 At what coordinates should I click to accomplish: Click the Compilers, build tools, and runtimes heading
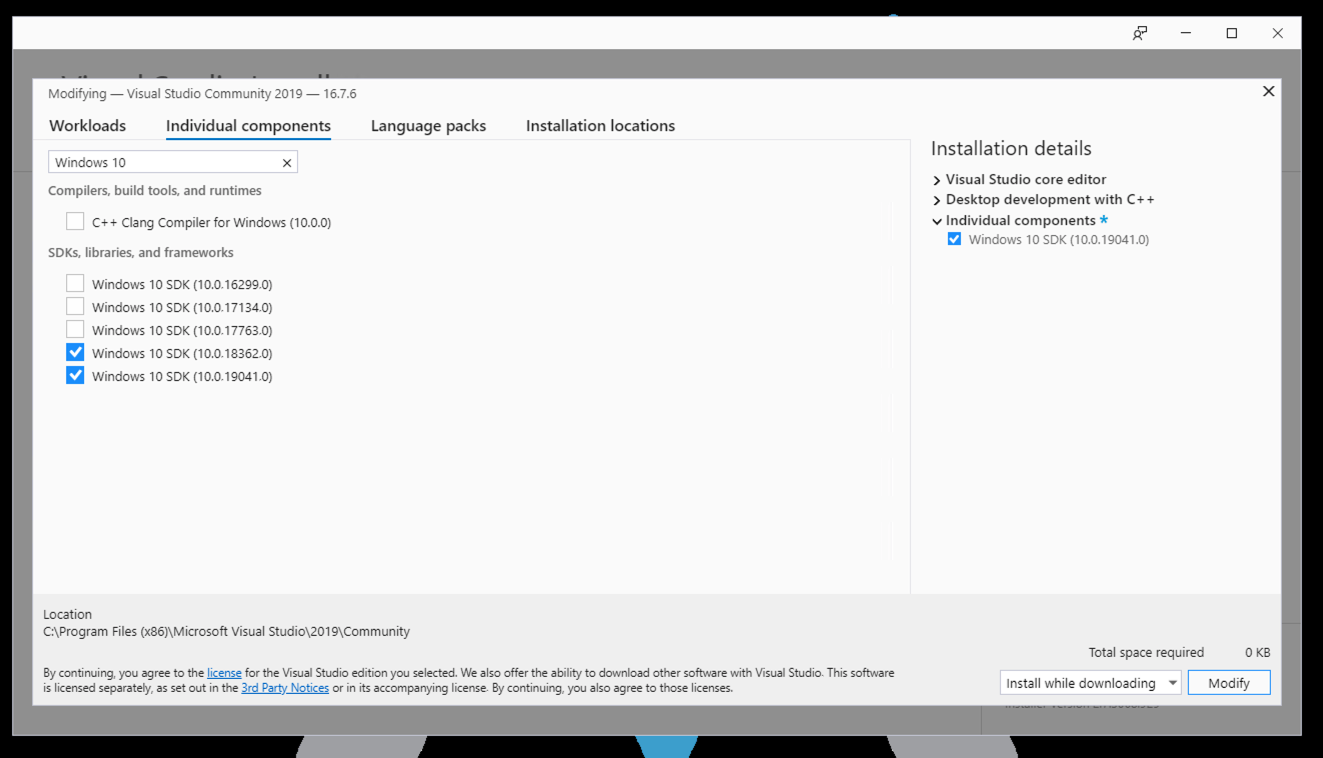click(x=155, y=191)
